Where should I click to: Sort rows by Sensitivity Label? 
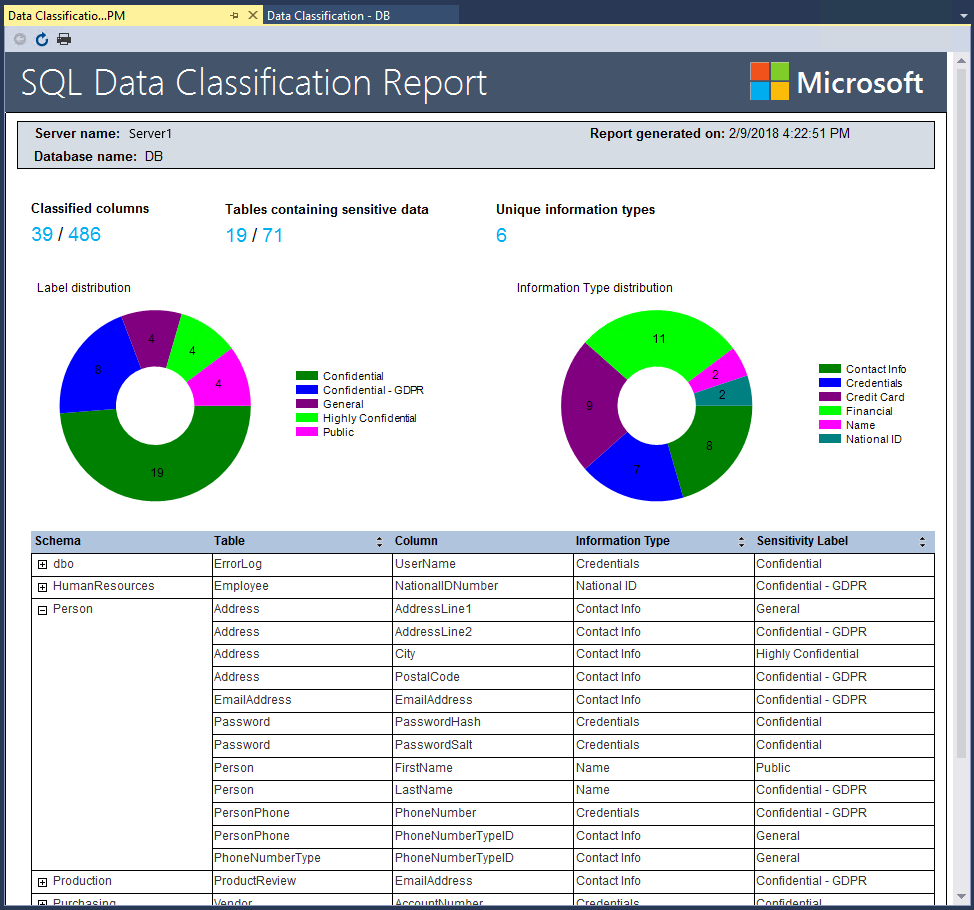click(x=921, y=540)
